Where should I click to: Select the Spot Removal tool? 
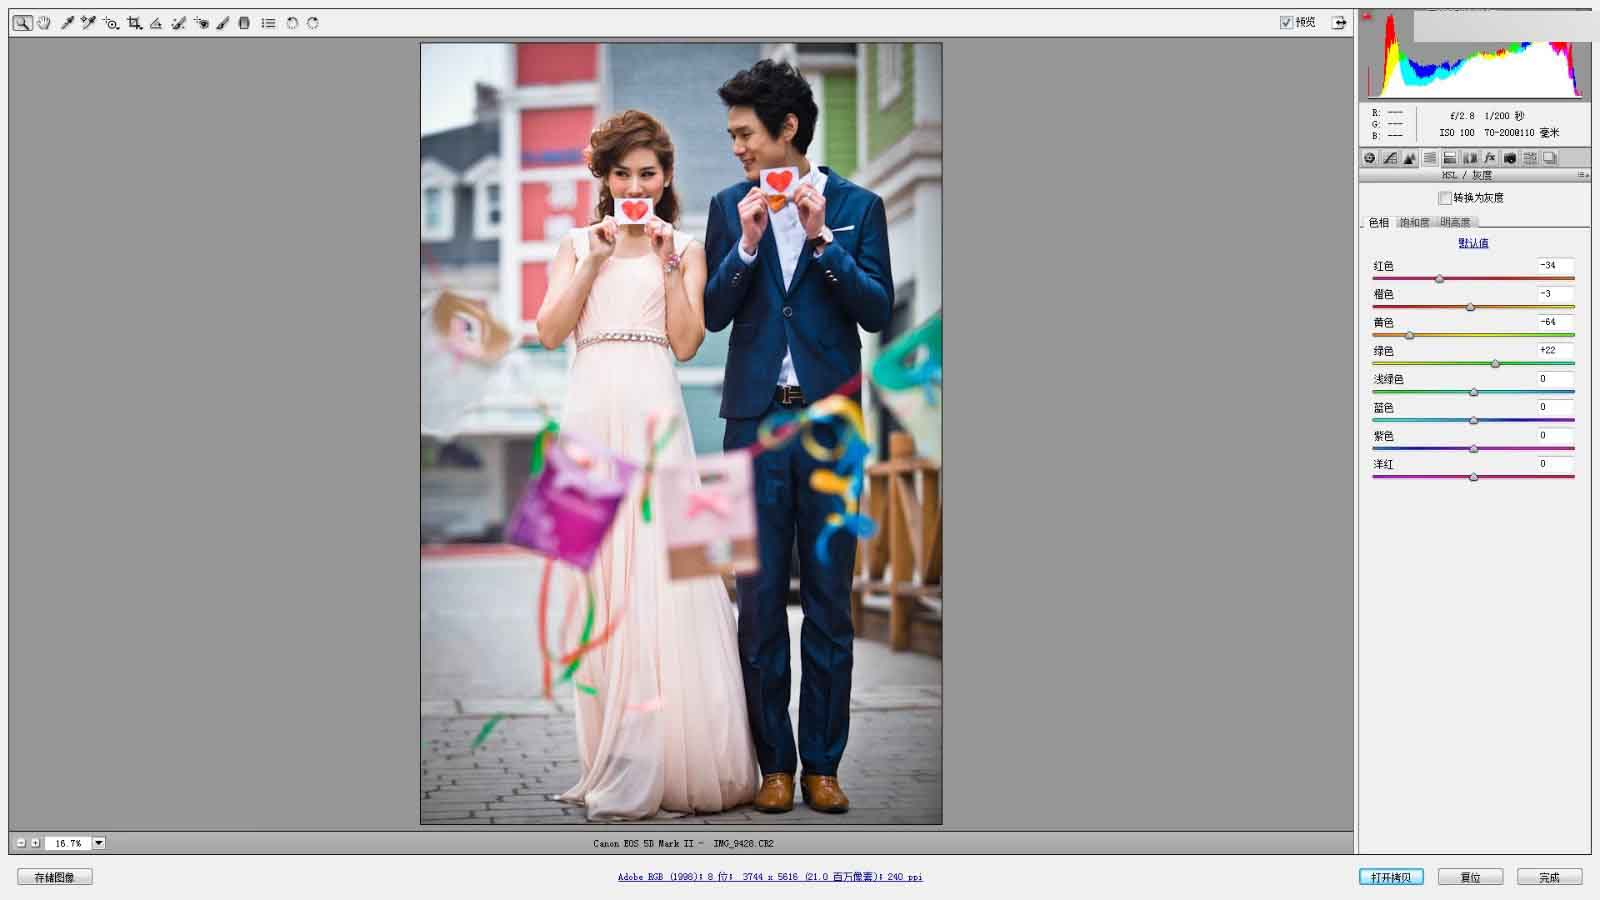click(x=179, y=23)
